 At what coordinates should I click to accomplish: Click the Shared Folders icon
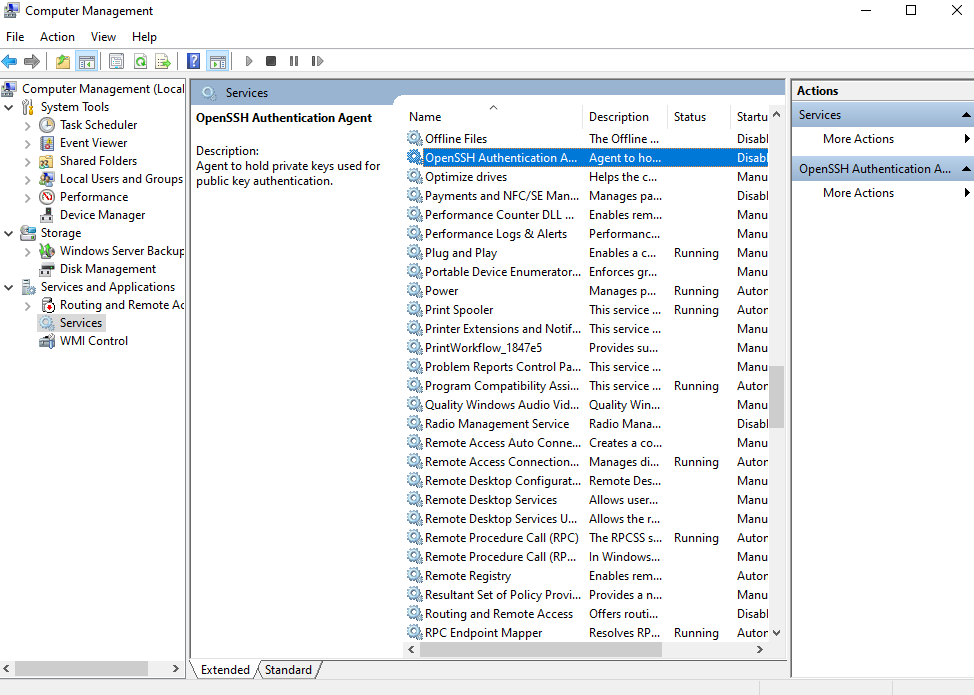[47, 161]
